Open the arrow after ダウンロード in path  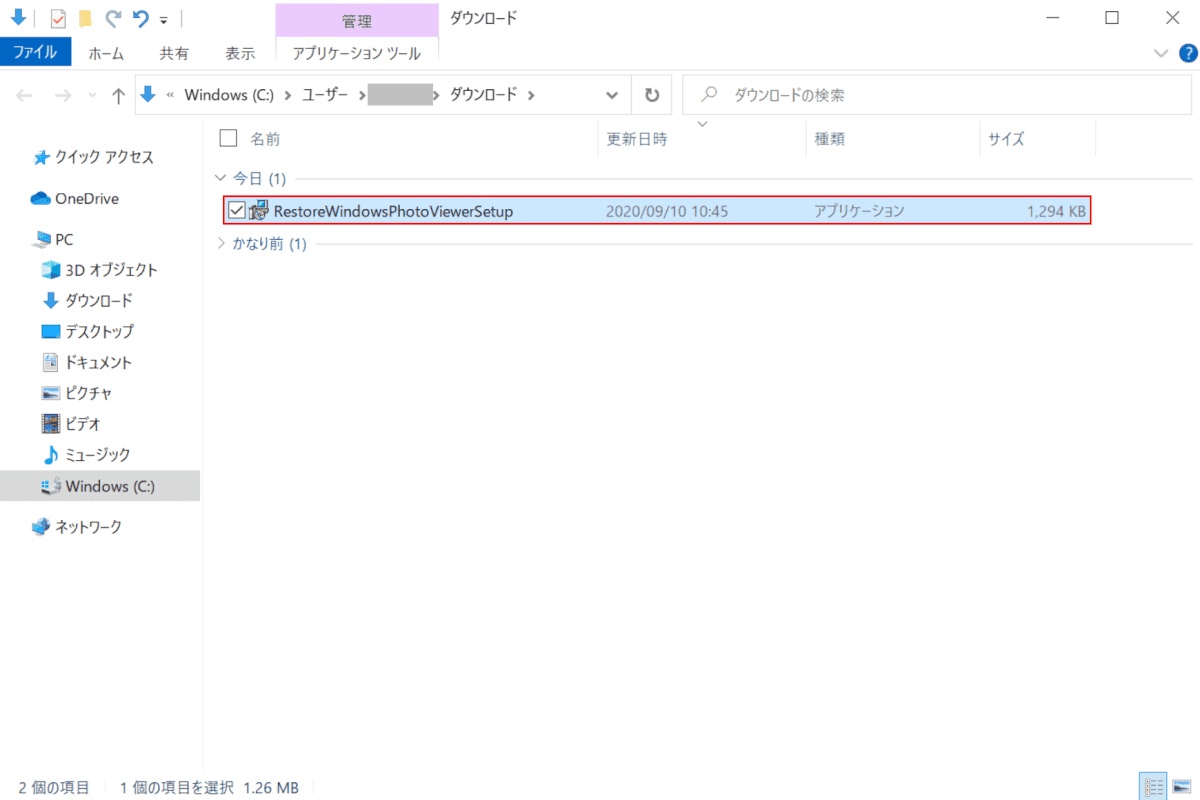(x=531, y=95)
